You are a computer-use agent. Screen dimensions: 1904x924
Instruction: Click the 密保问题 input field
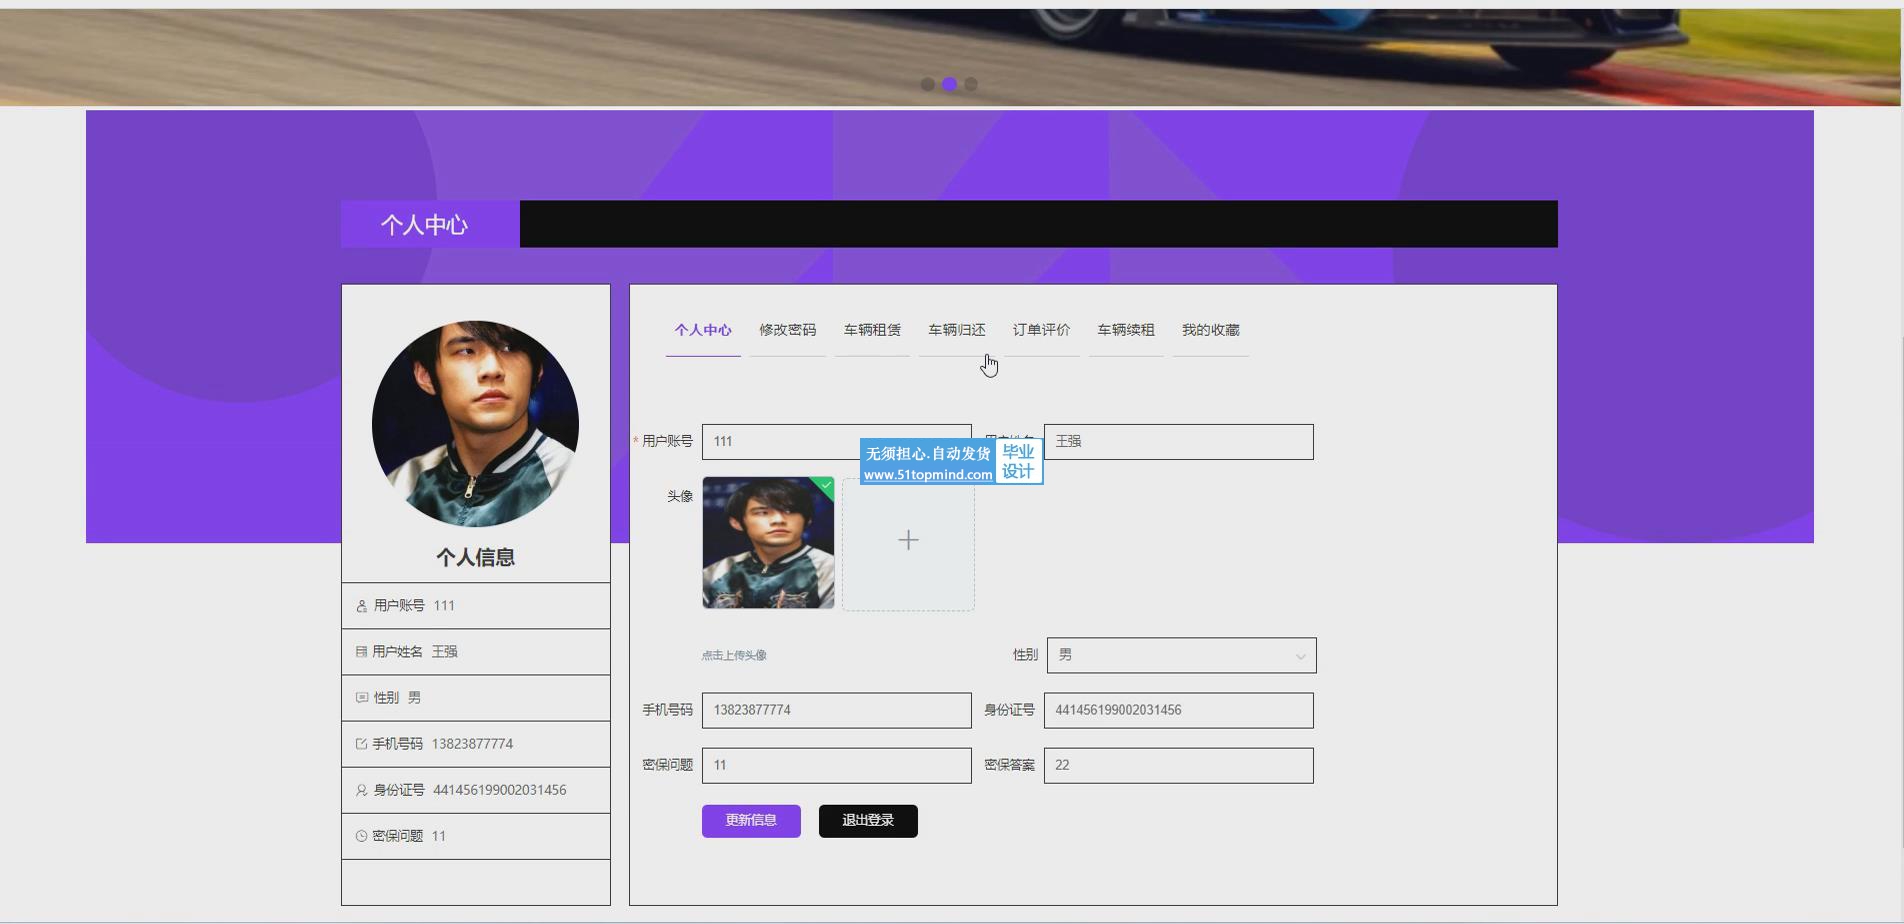coord(836,766)
